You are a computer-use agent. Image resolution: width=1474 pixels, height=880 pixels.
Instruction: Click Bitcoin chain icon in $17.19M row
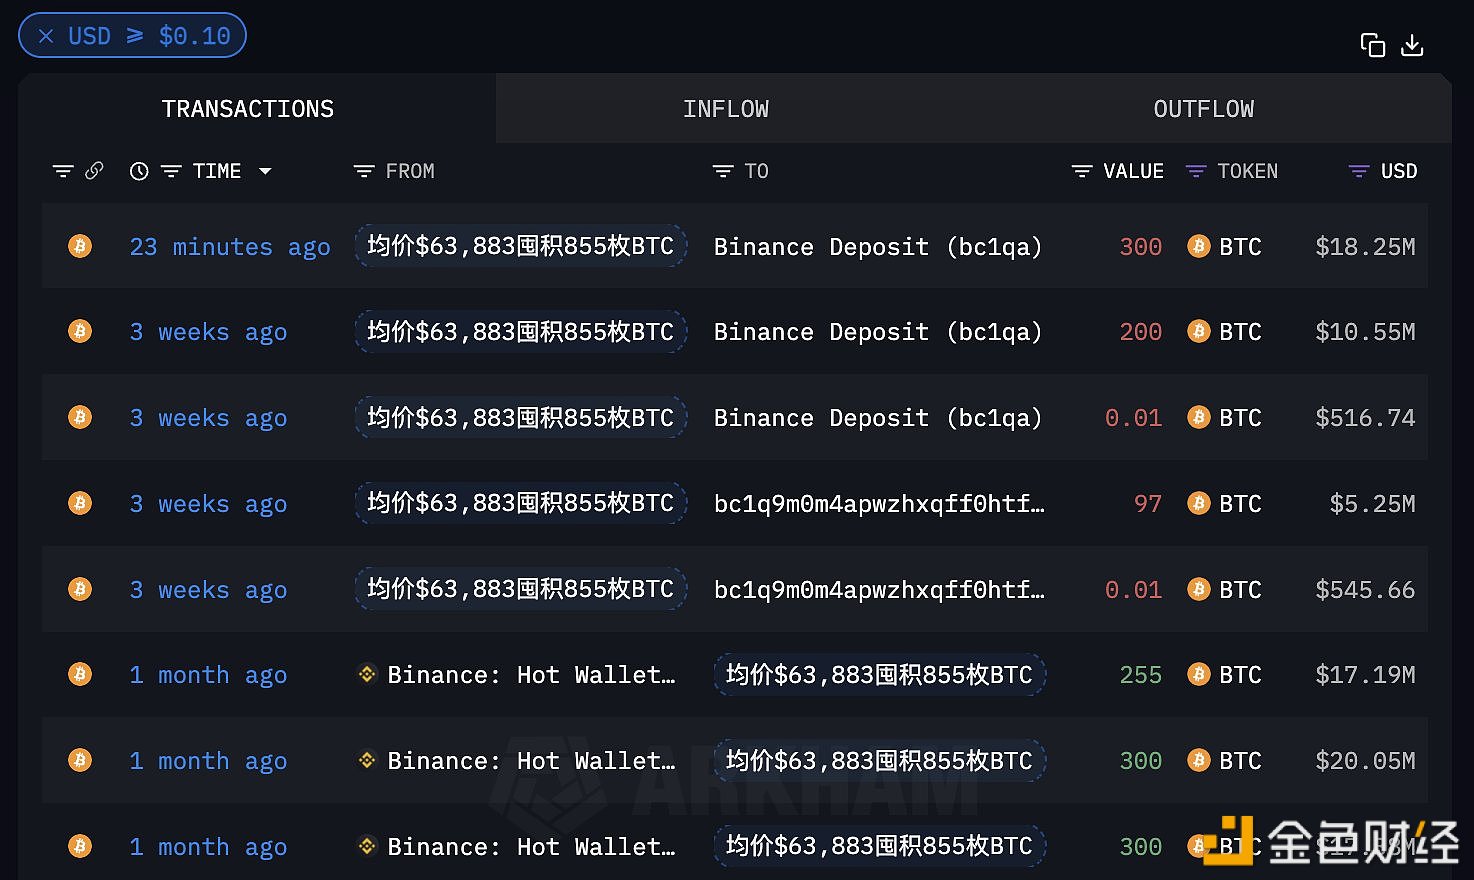click(x=80, y=675)
